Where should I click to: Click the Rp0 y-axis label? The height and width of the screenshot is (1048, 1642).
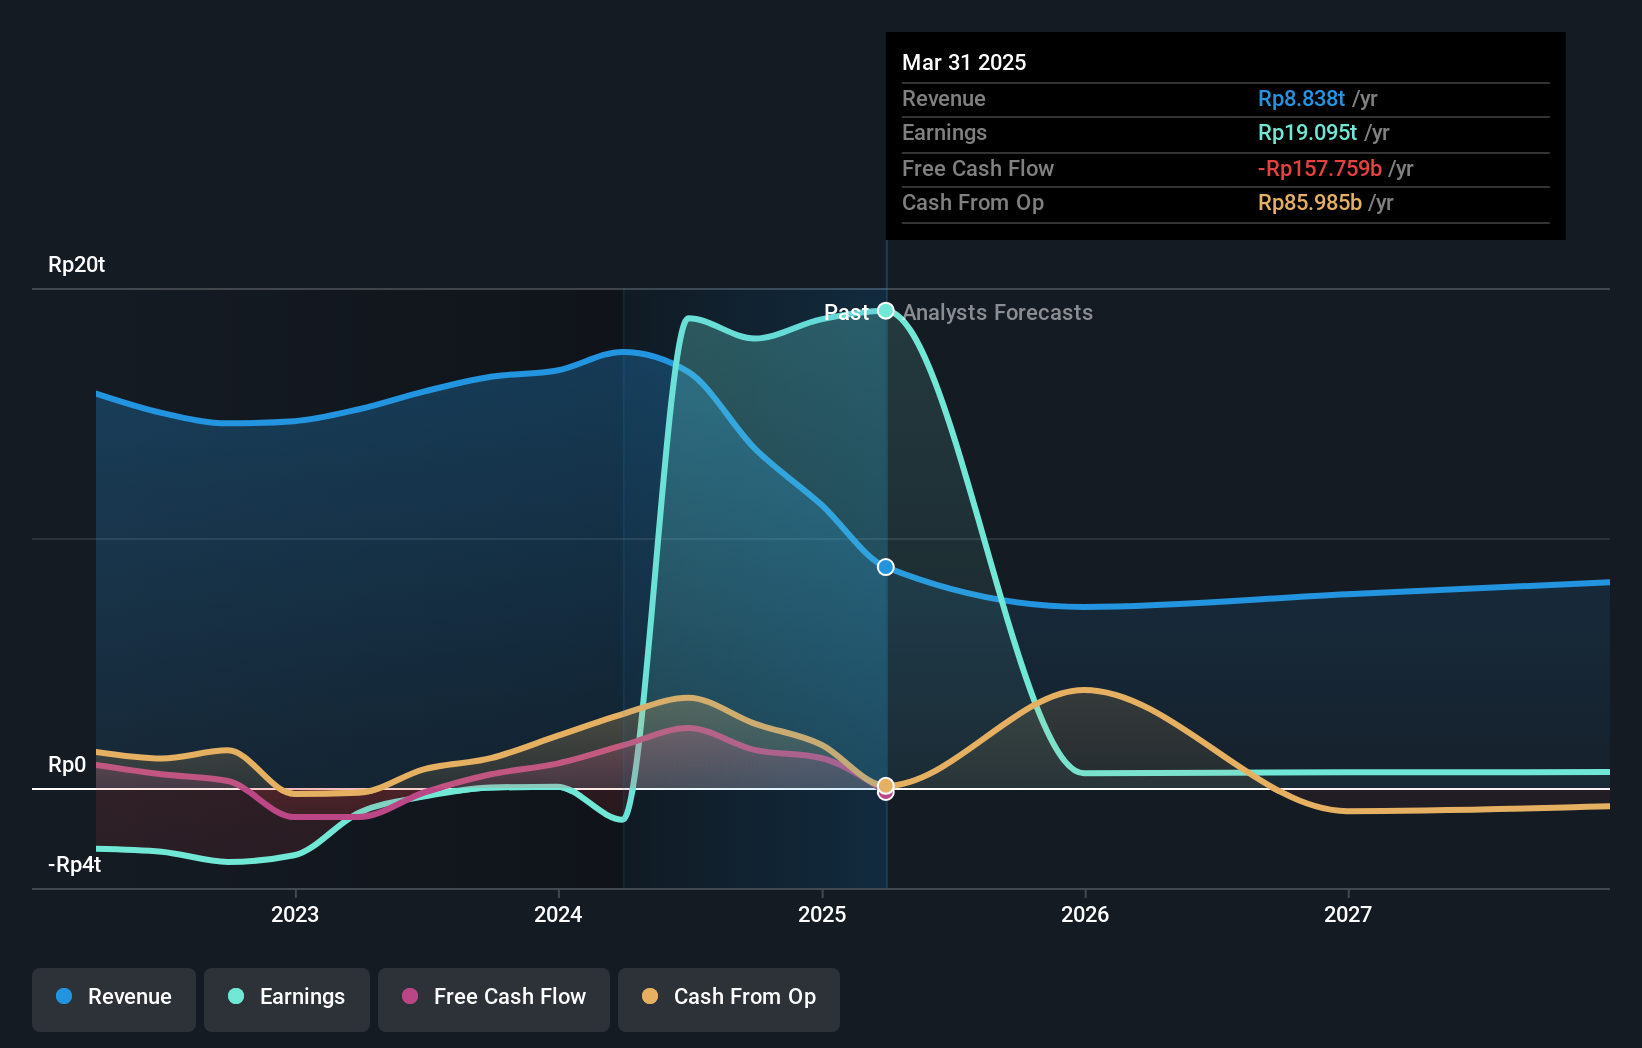(67, 765)
